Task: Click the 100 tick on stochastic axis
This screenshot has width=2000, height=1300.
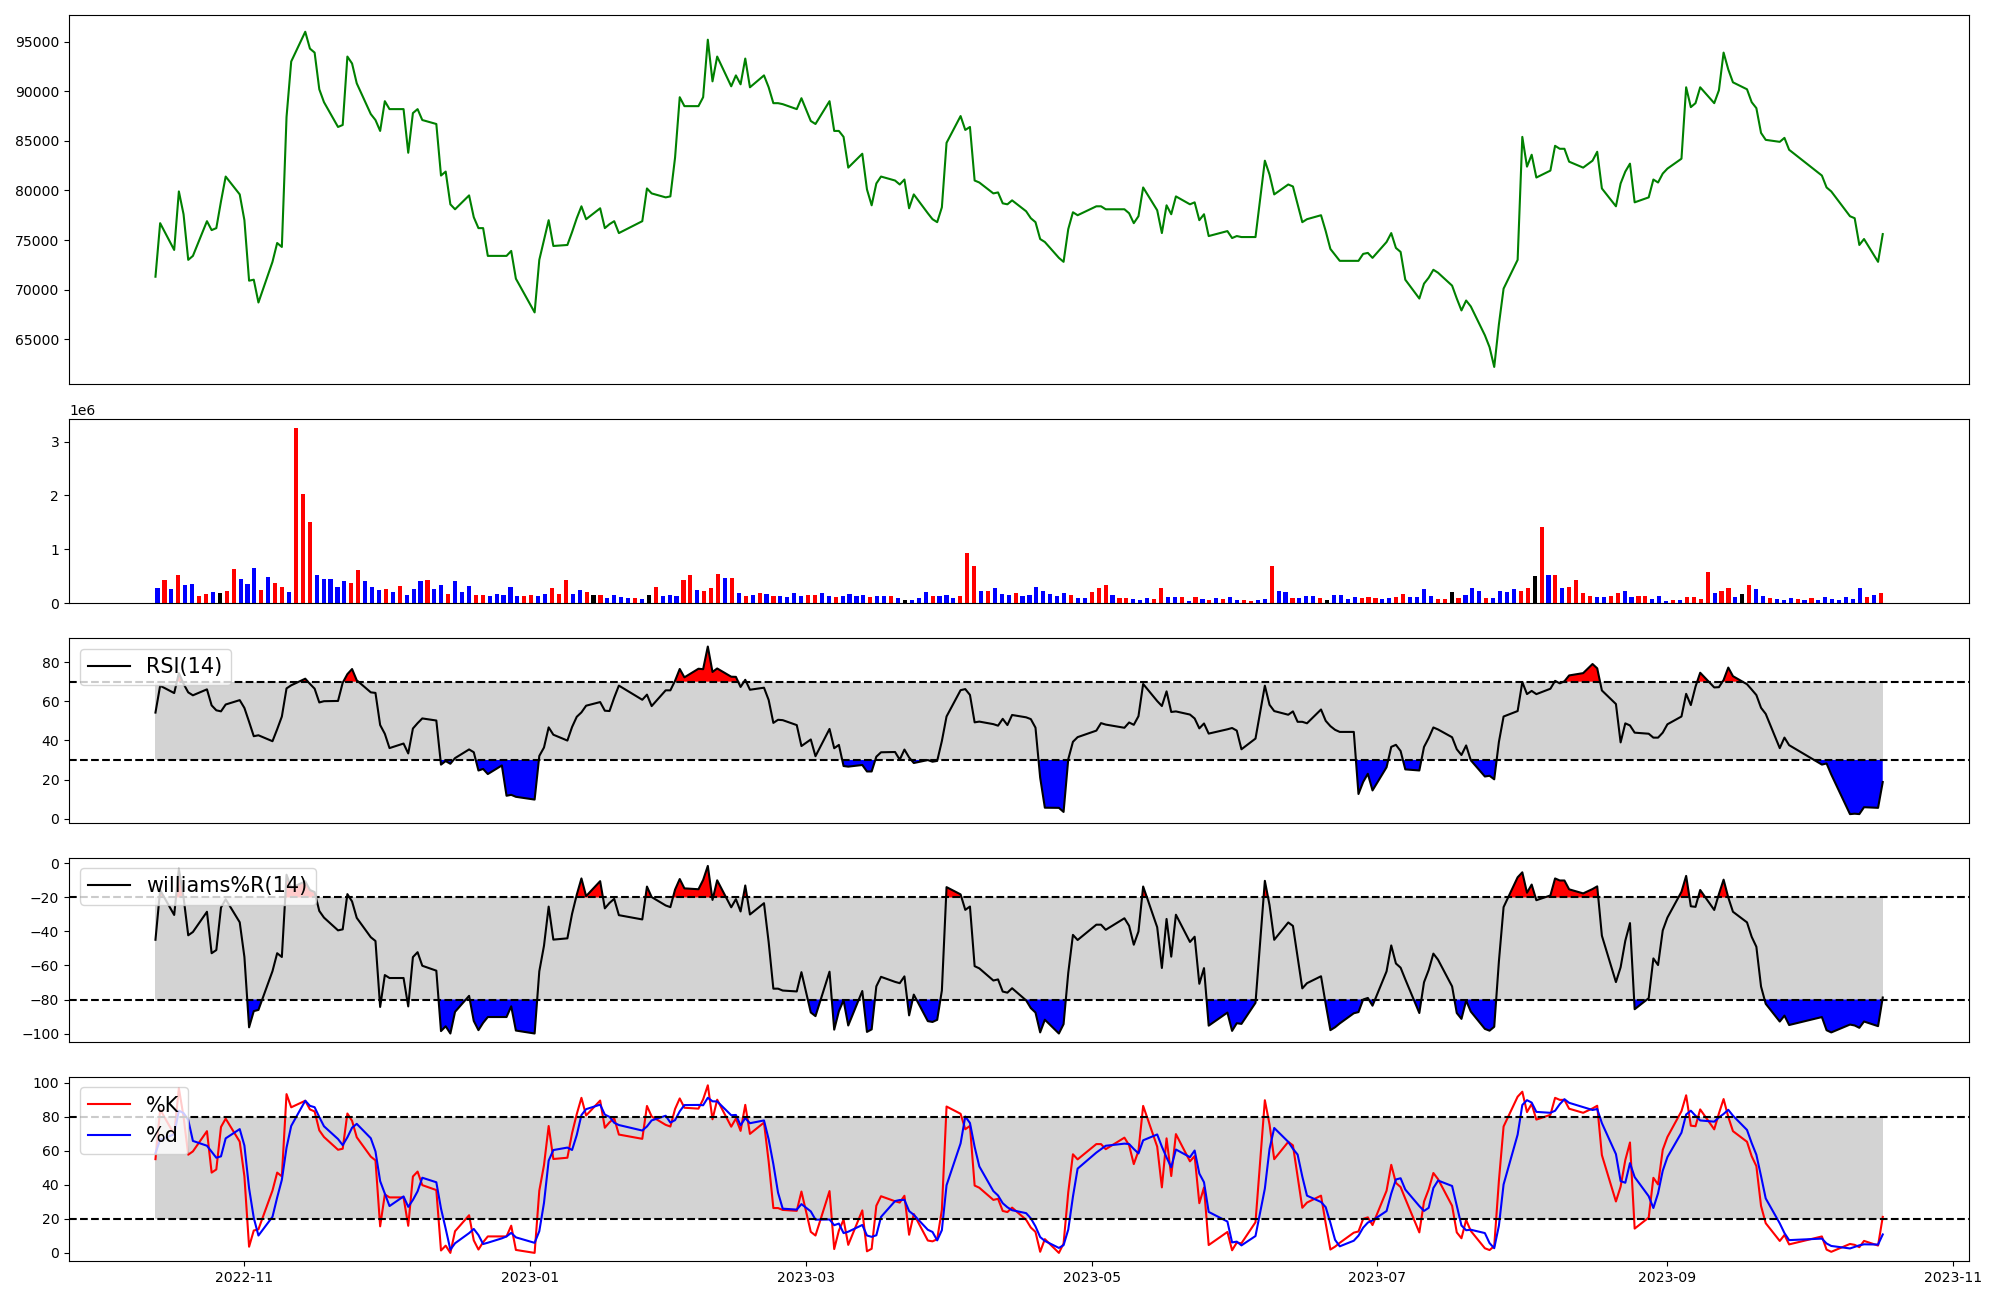Action: [48, 1083]
